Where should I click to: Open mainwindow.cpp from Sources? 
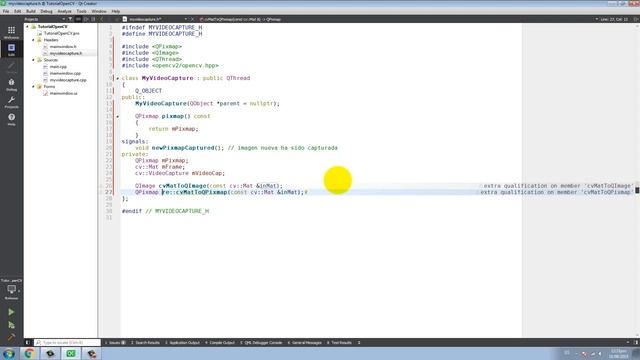point(65,73)
